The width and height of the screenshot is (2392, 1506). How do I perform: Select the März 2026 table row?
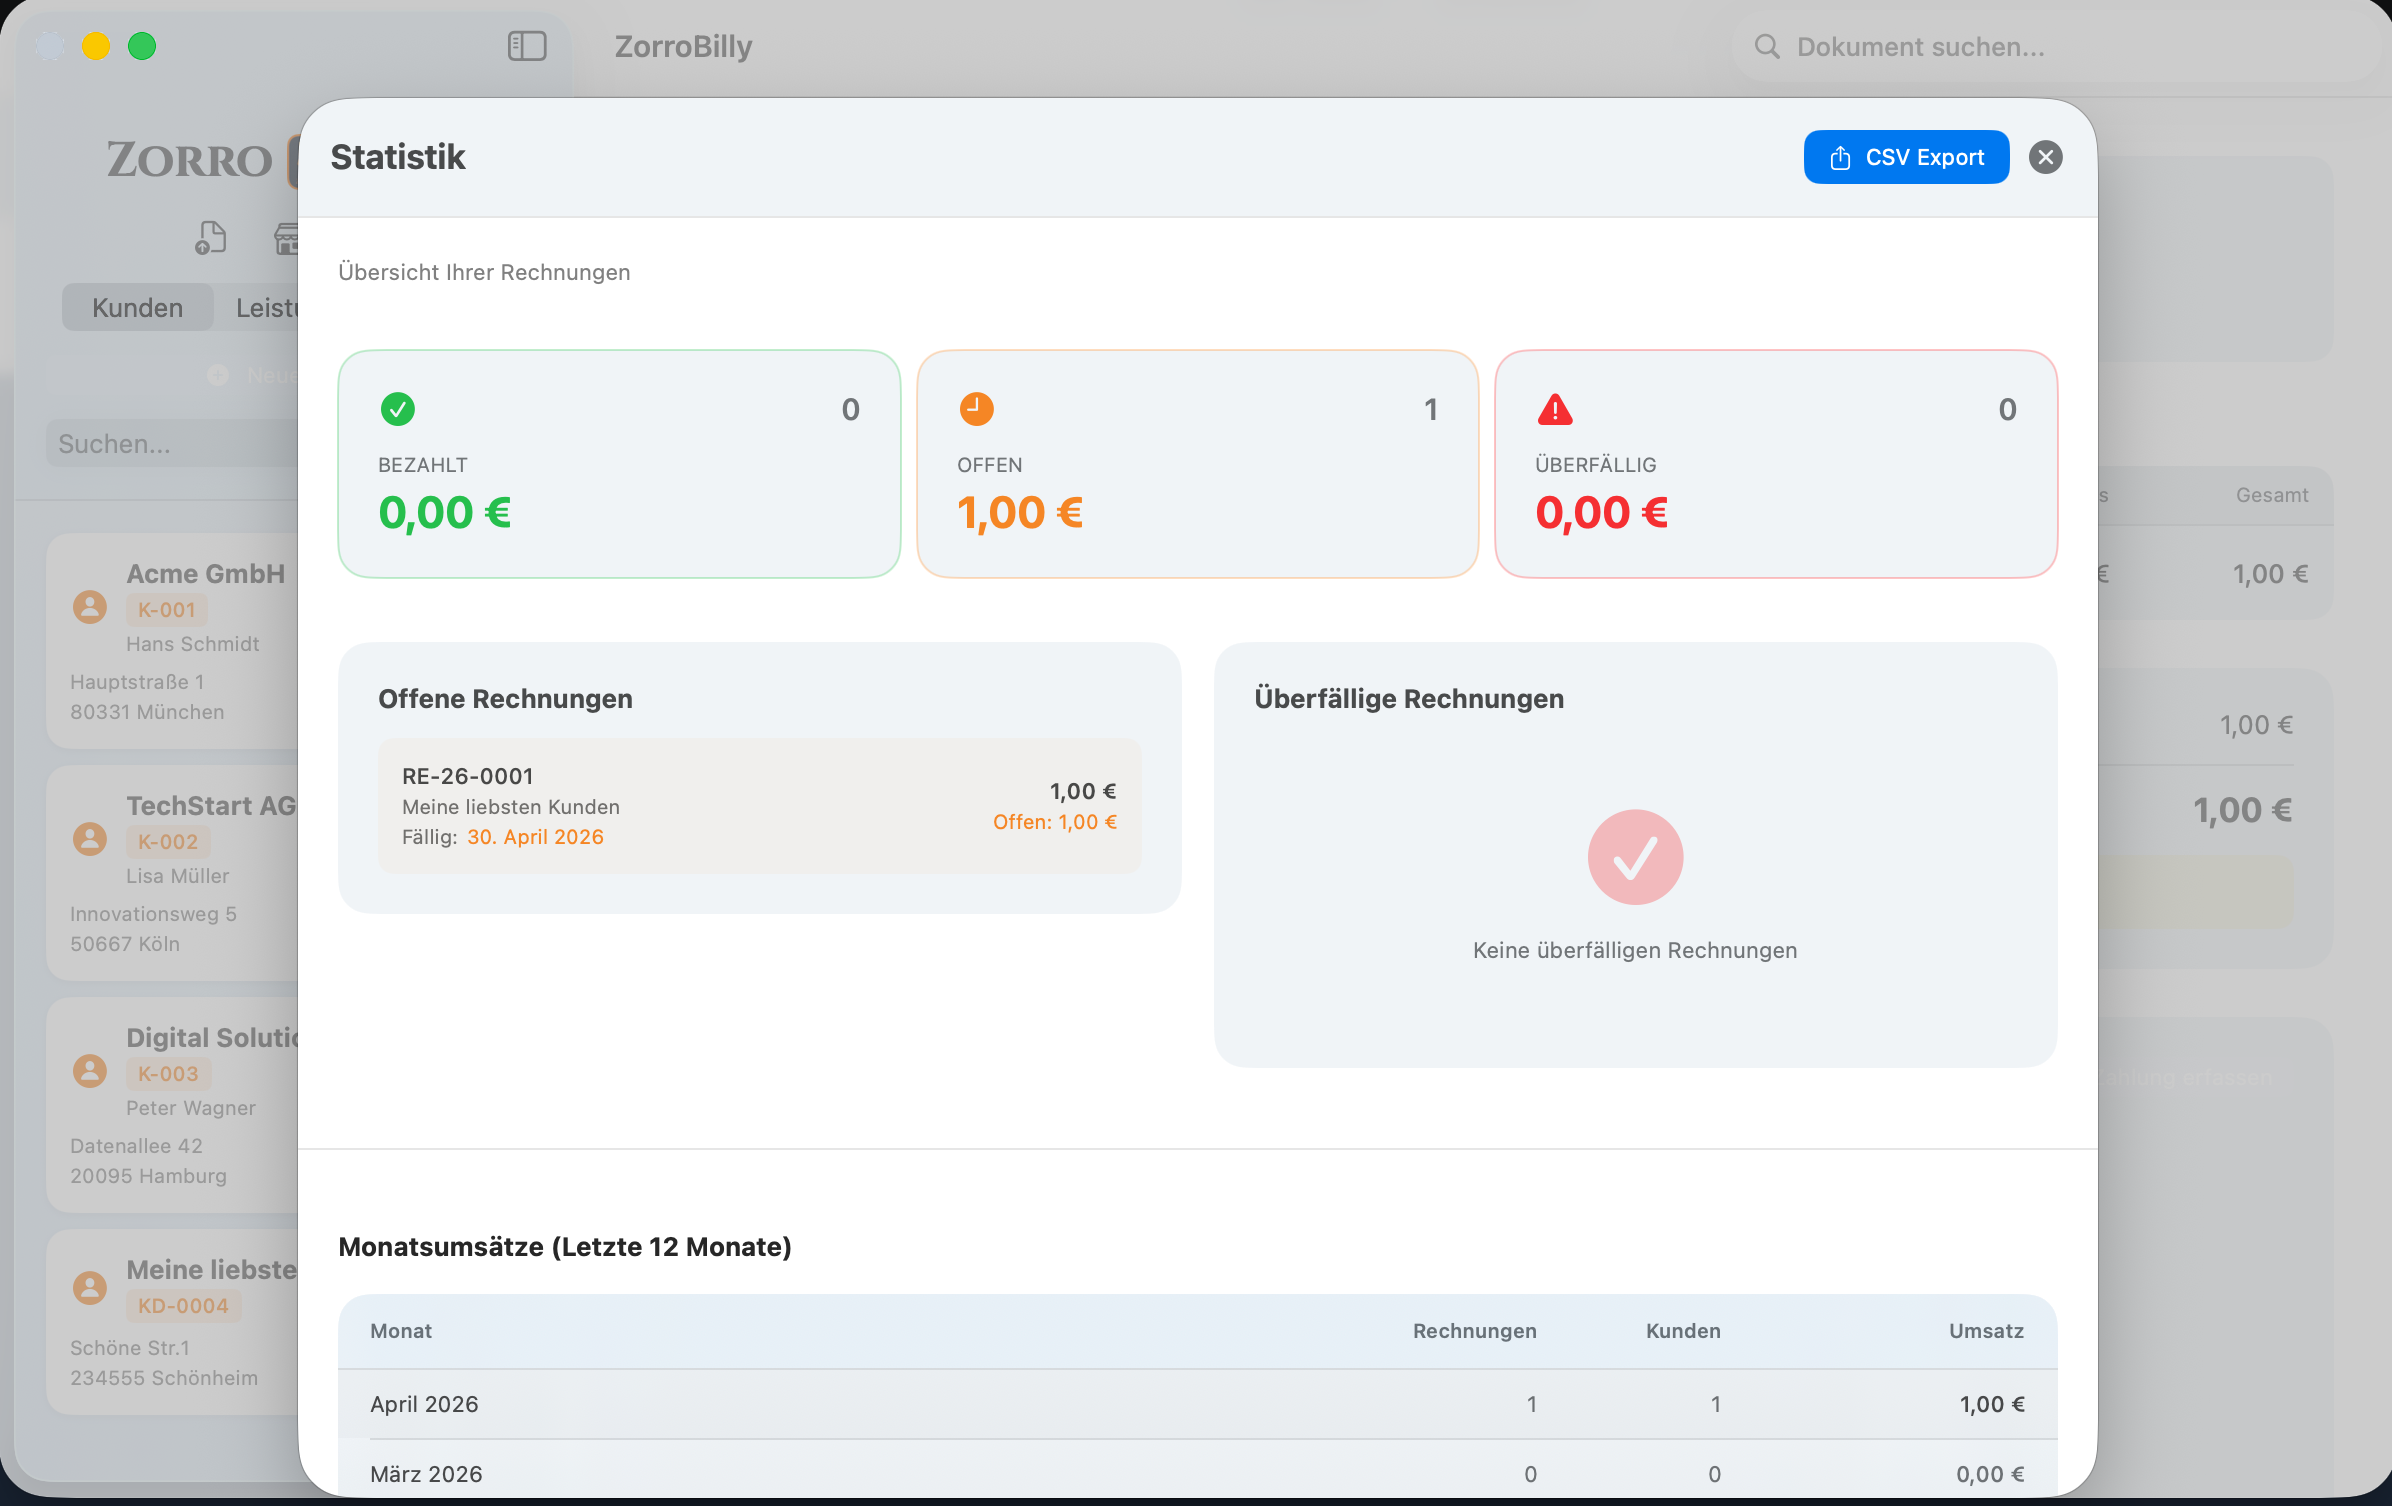(1197, 1470)
